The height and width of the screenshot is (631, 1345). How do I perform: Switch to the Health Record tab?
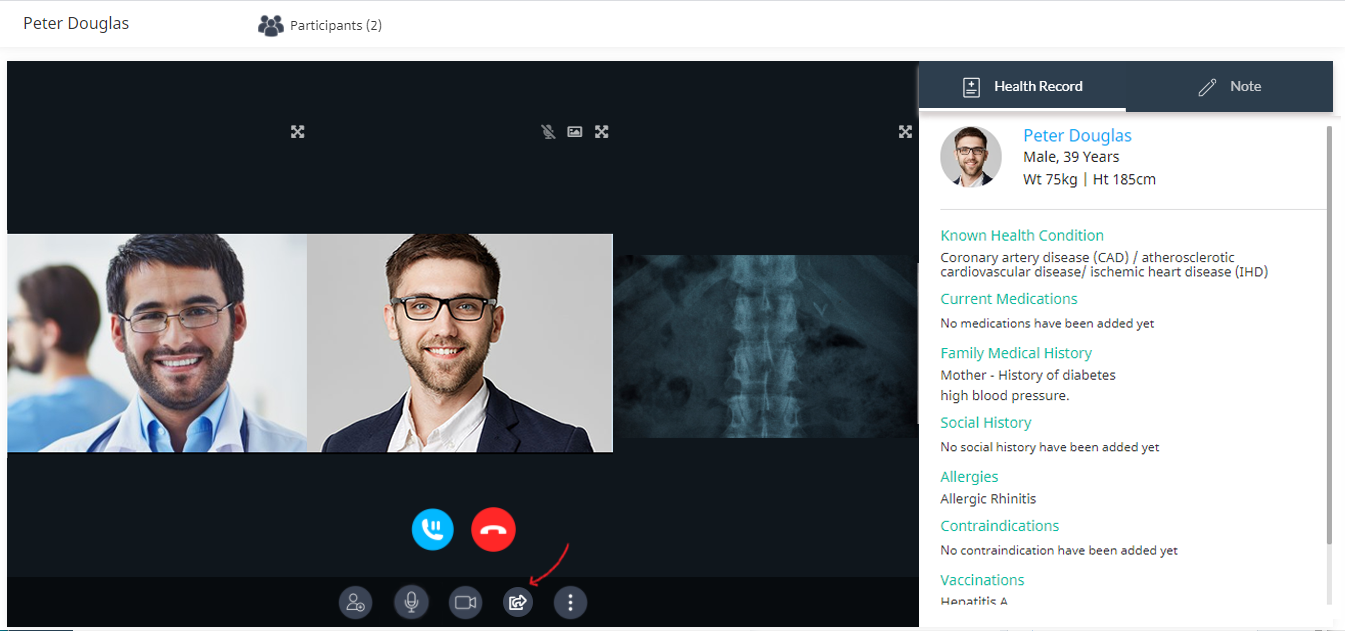pyautogui.click(x=1022, y=86)
